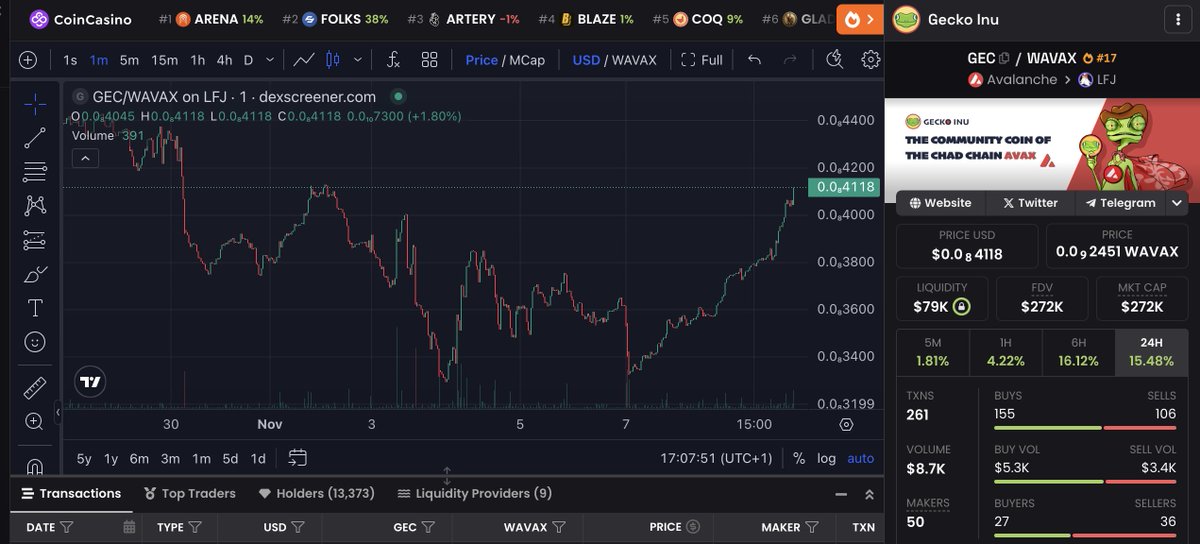
Task: Click the Gecko Inu banner image
Action: point(1042,144)
